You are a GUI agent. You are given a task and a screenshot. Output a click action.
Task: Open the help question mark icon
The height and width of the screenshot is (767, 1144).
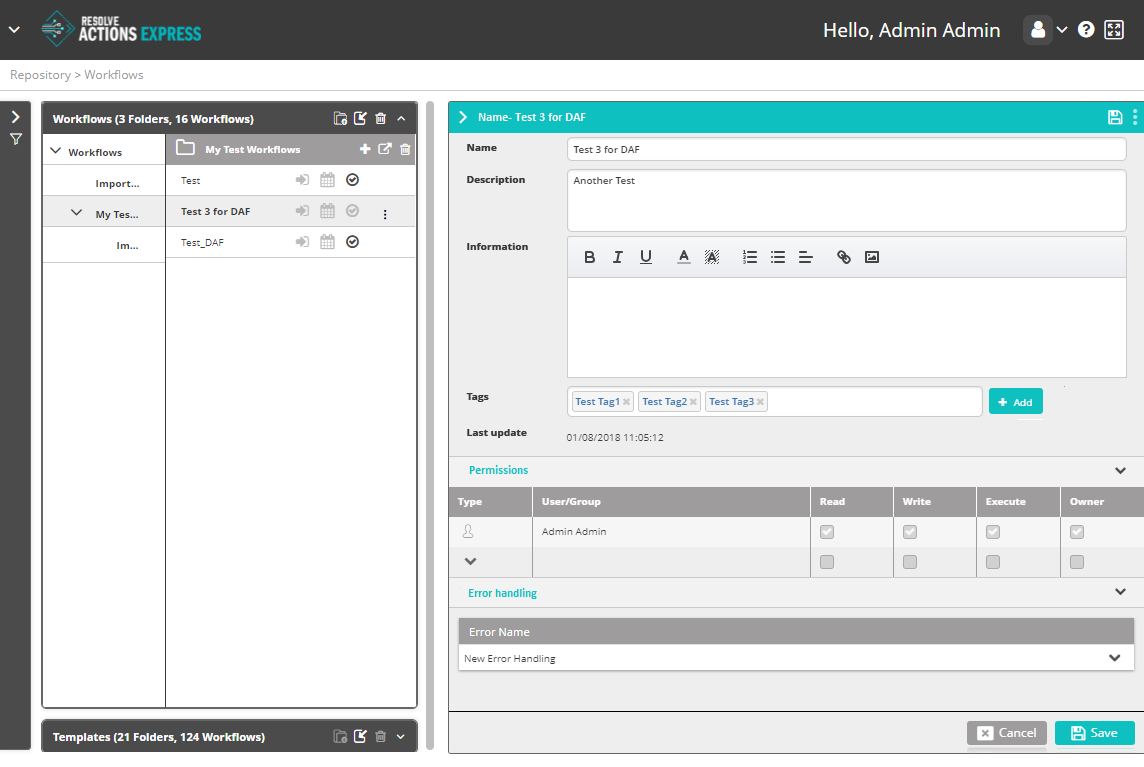pos(1086,30)
